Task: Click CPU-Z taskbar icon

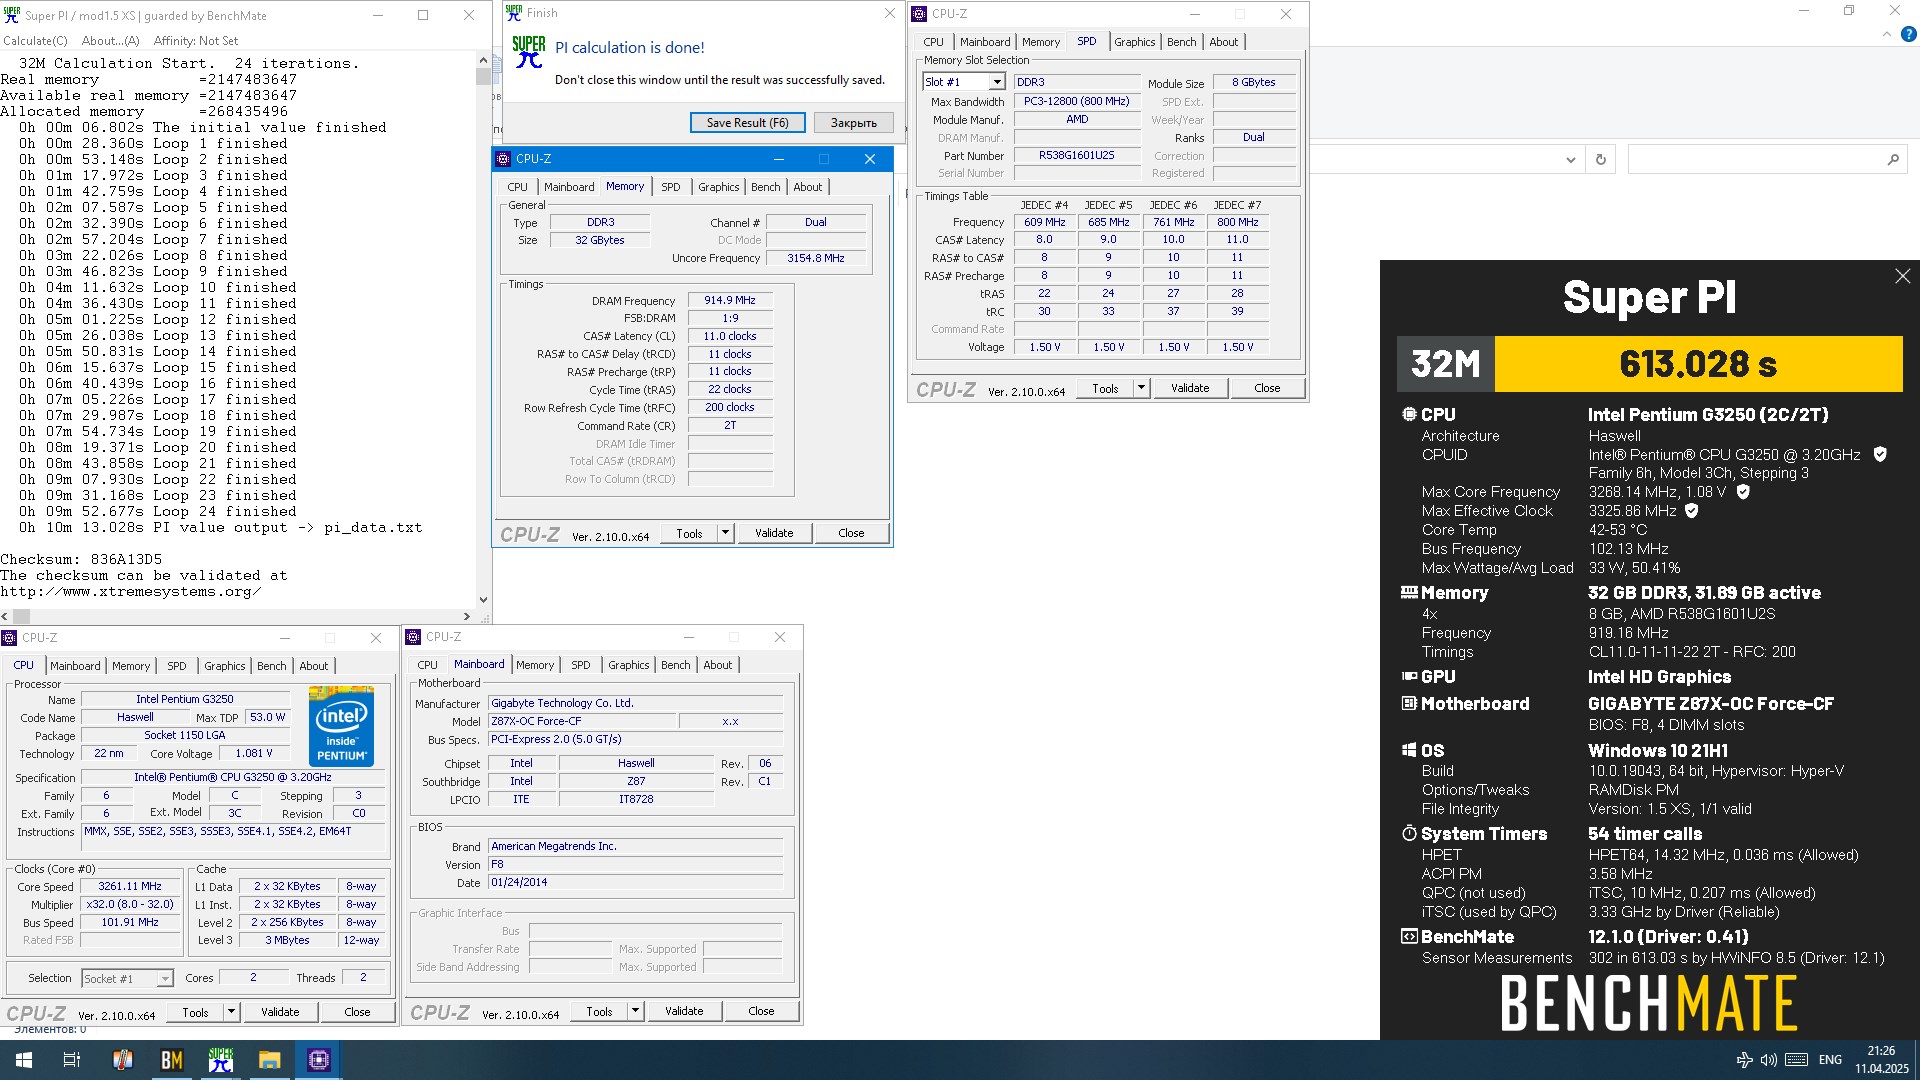Action: [x=319, y=1060]
